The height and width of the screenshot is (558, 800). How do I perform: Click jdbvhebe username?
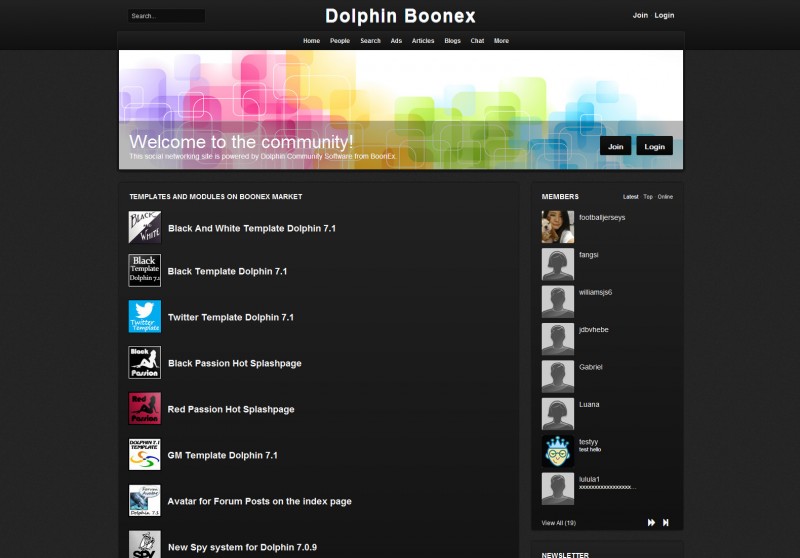[x=594, y=329]
